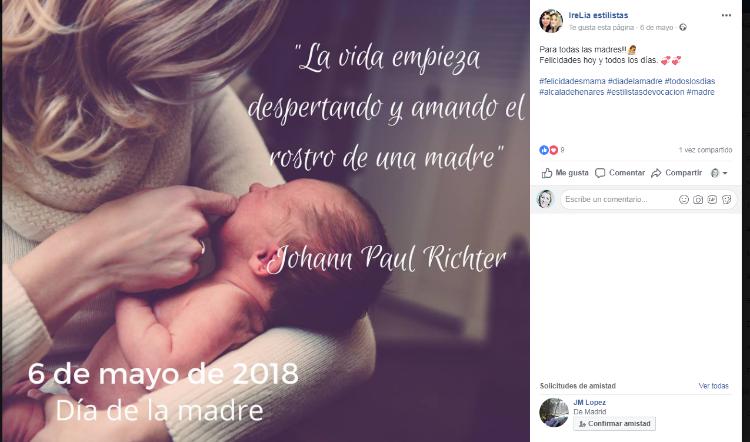Viewport: 750px width, 442px height.
Task: Open the Compartir share options
Action: point(677,173)
